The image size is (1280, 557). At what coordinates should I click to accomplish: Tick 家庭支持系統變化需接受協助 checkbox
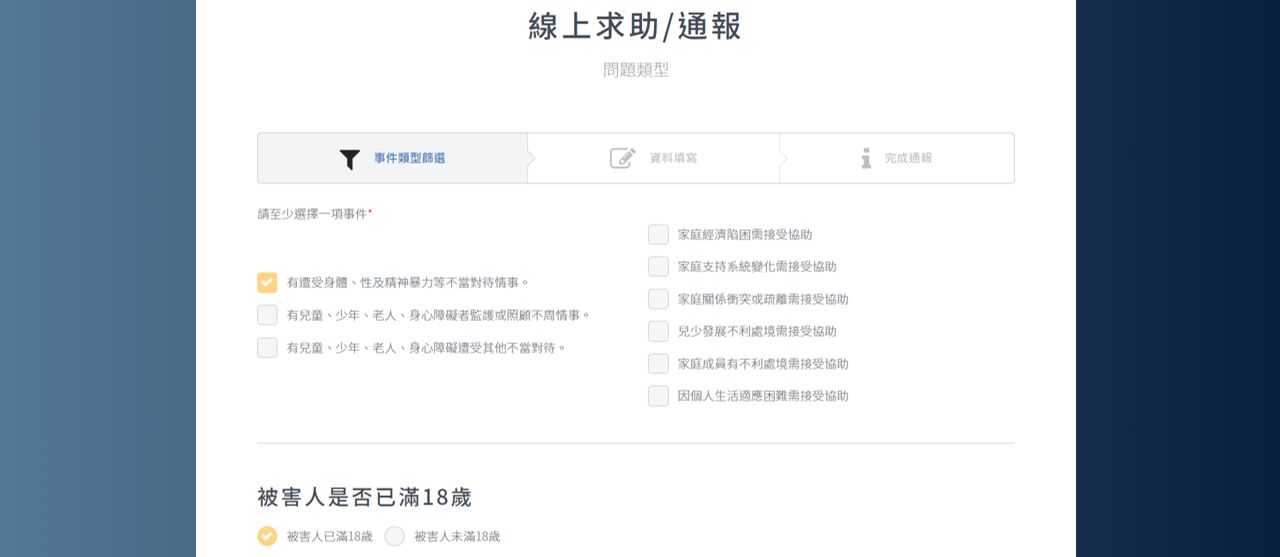(658, 267)
